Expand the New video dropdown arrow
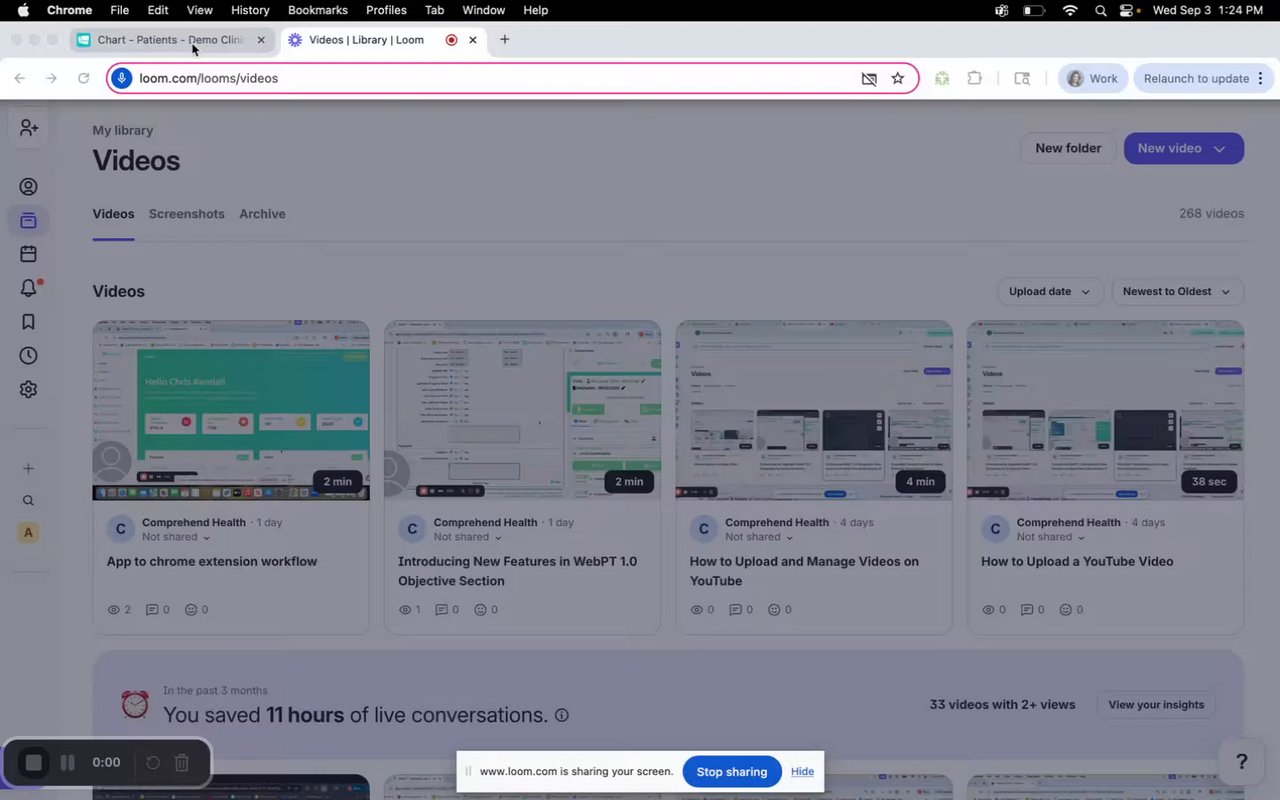Image resolution: width=1280 pixels, height=800 pixels. pos(1220,149)
